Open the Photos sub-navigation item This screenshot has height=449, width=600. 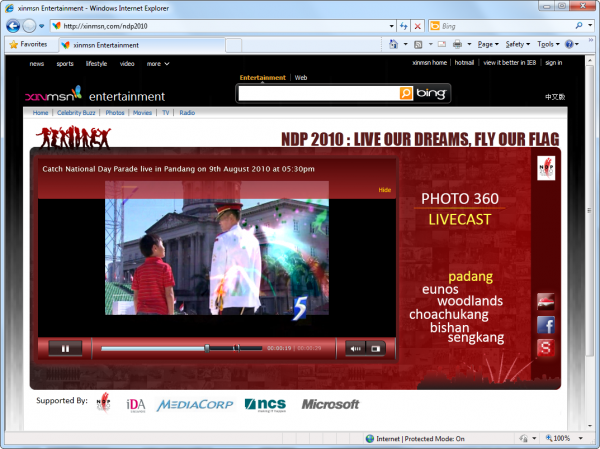pos(115,113)
